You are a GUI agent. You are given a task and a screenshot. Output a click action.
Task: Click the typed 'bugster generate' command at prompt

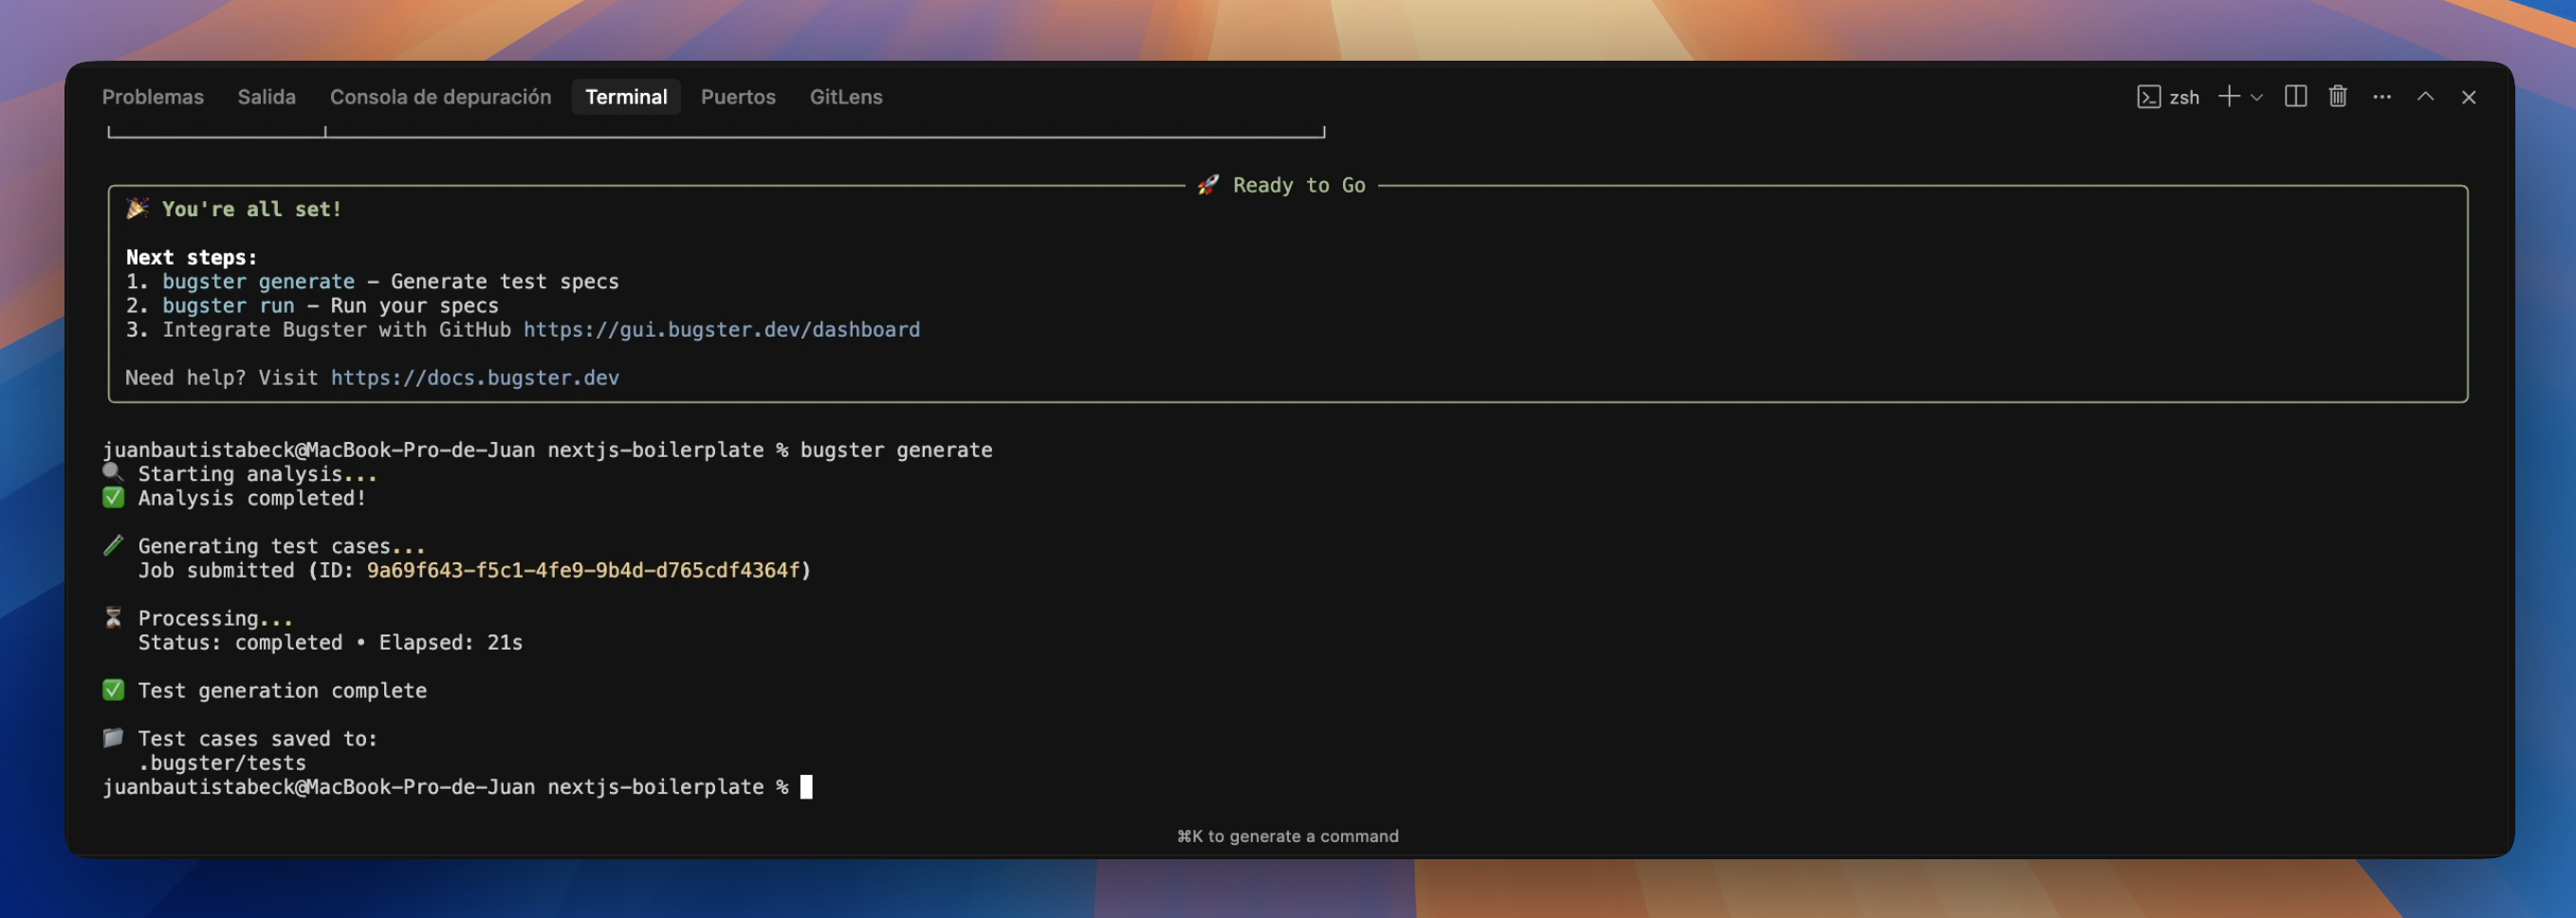click(896, 450)
